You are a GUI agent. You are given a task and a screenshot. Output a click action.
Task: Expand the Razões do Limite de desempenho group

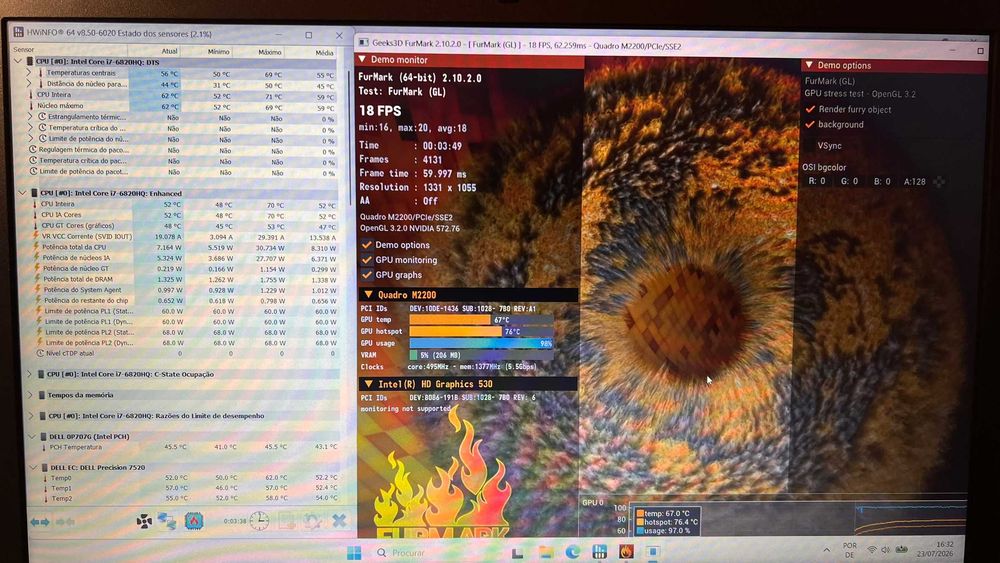tap(31, 416)
